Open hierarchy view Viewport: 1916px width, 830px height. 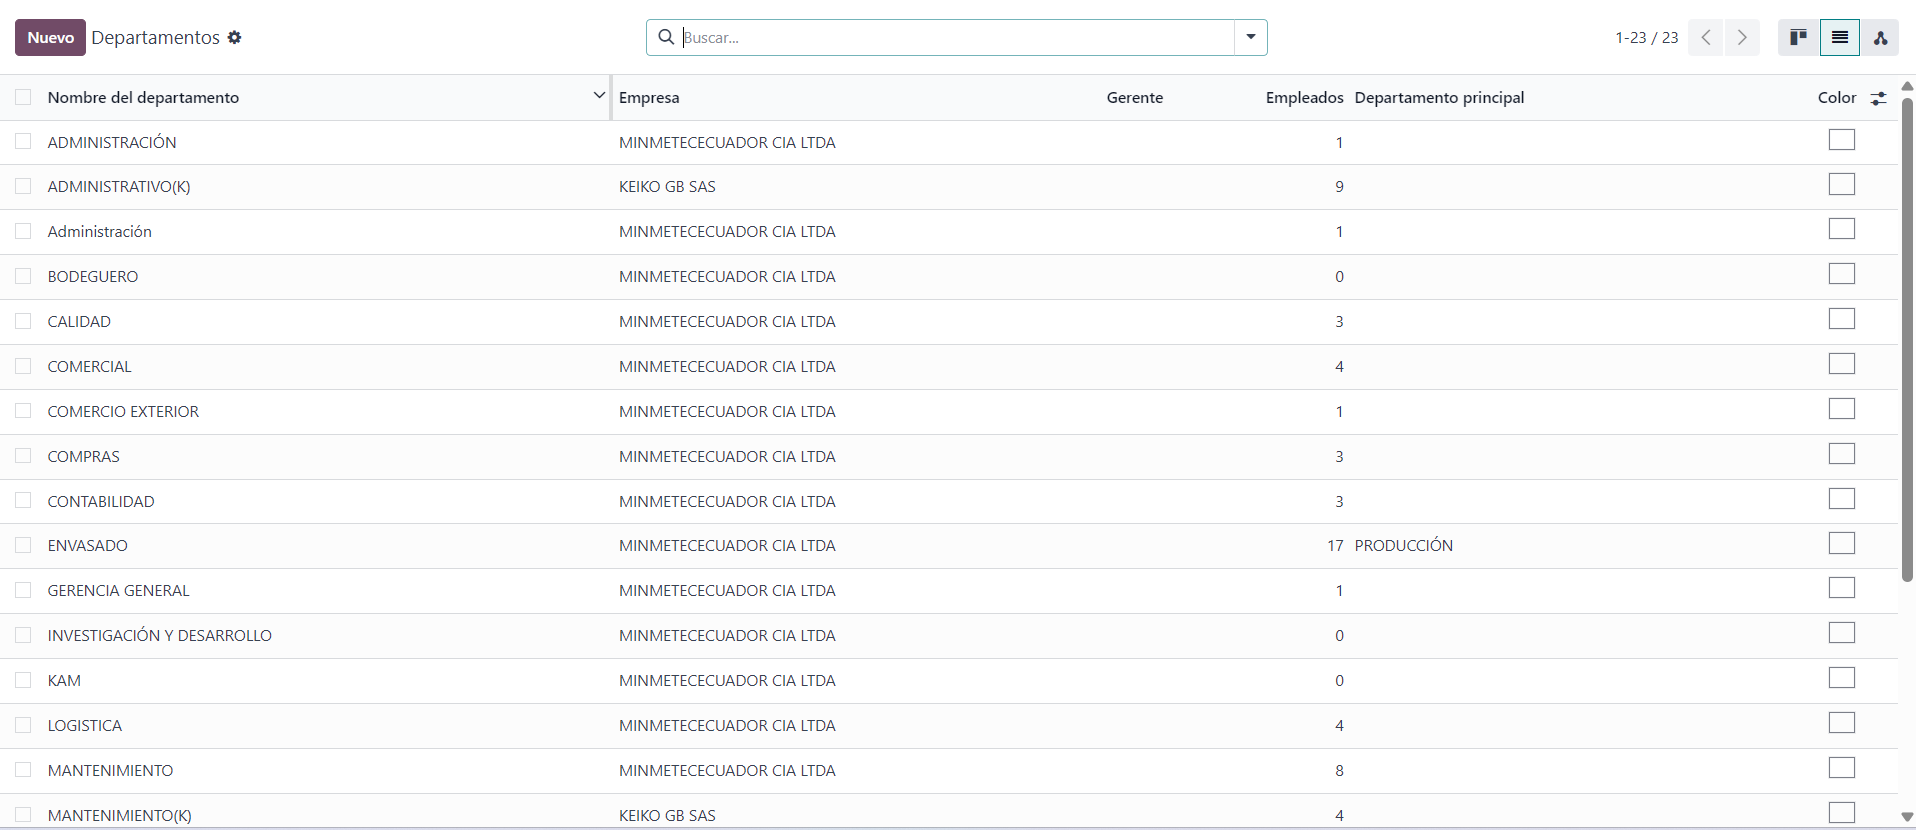click(1880, 38)
